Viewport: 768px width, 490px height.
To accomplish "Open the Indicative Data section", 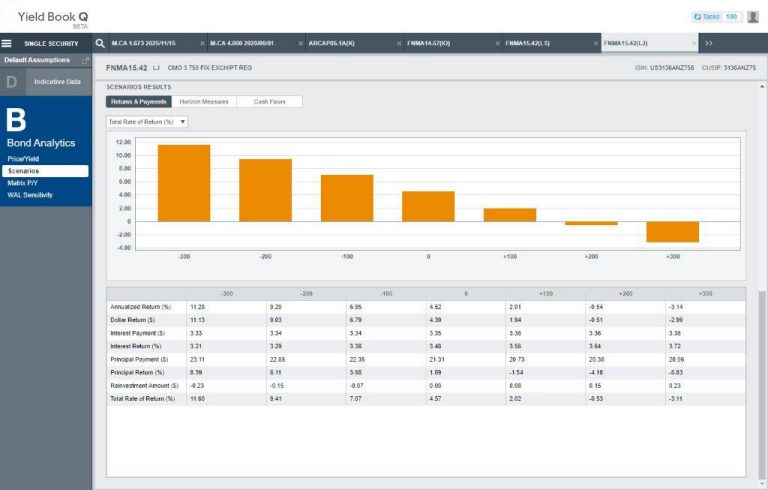I will pyautogui.click(x=57, y=82).
